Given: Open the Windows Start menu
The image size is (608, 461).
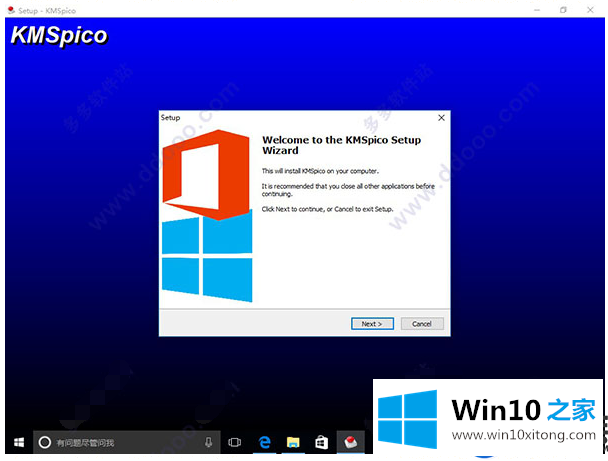Looking at the screenshot, I should pos(19,442).
